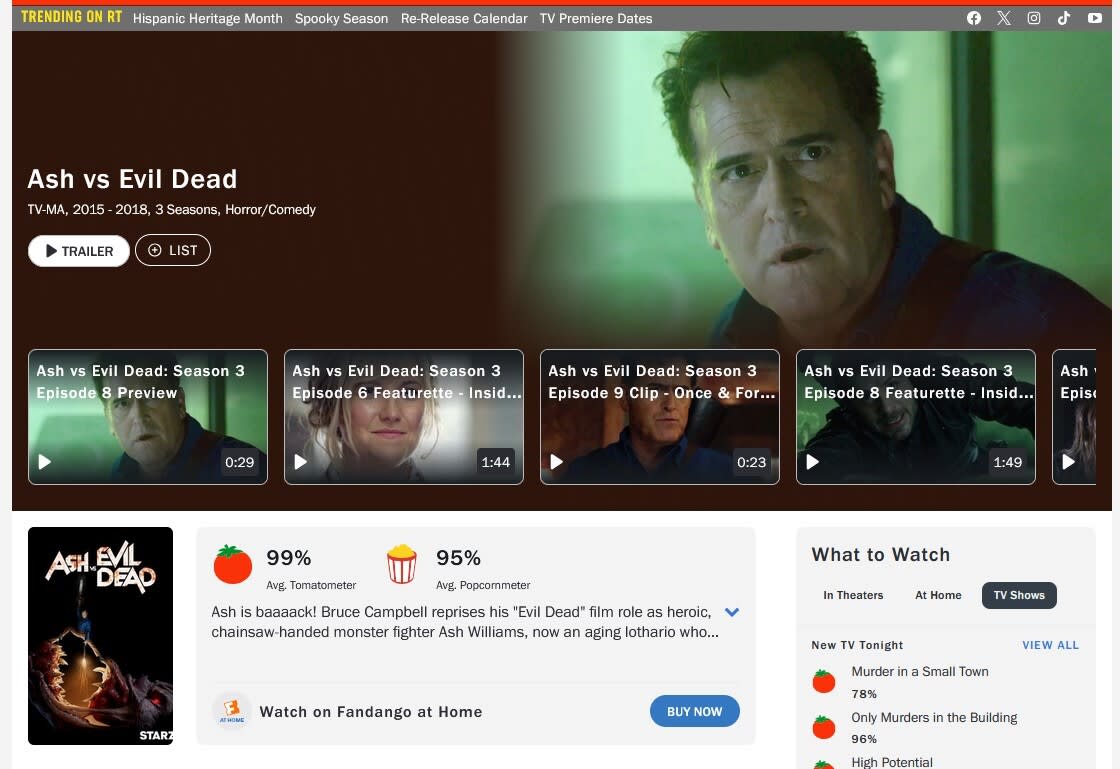Play the Episode 6 Featurette video
1120x769 pixels.
pos(301,462)
